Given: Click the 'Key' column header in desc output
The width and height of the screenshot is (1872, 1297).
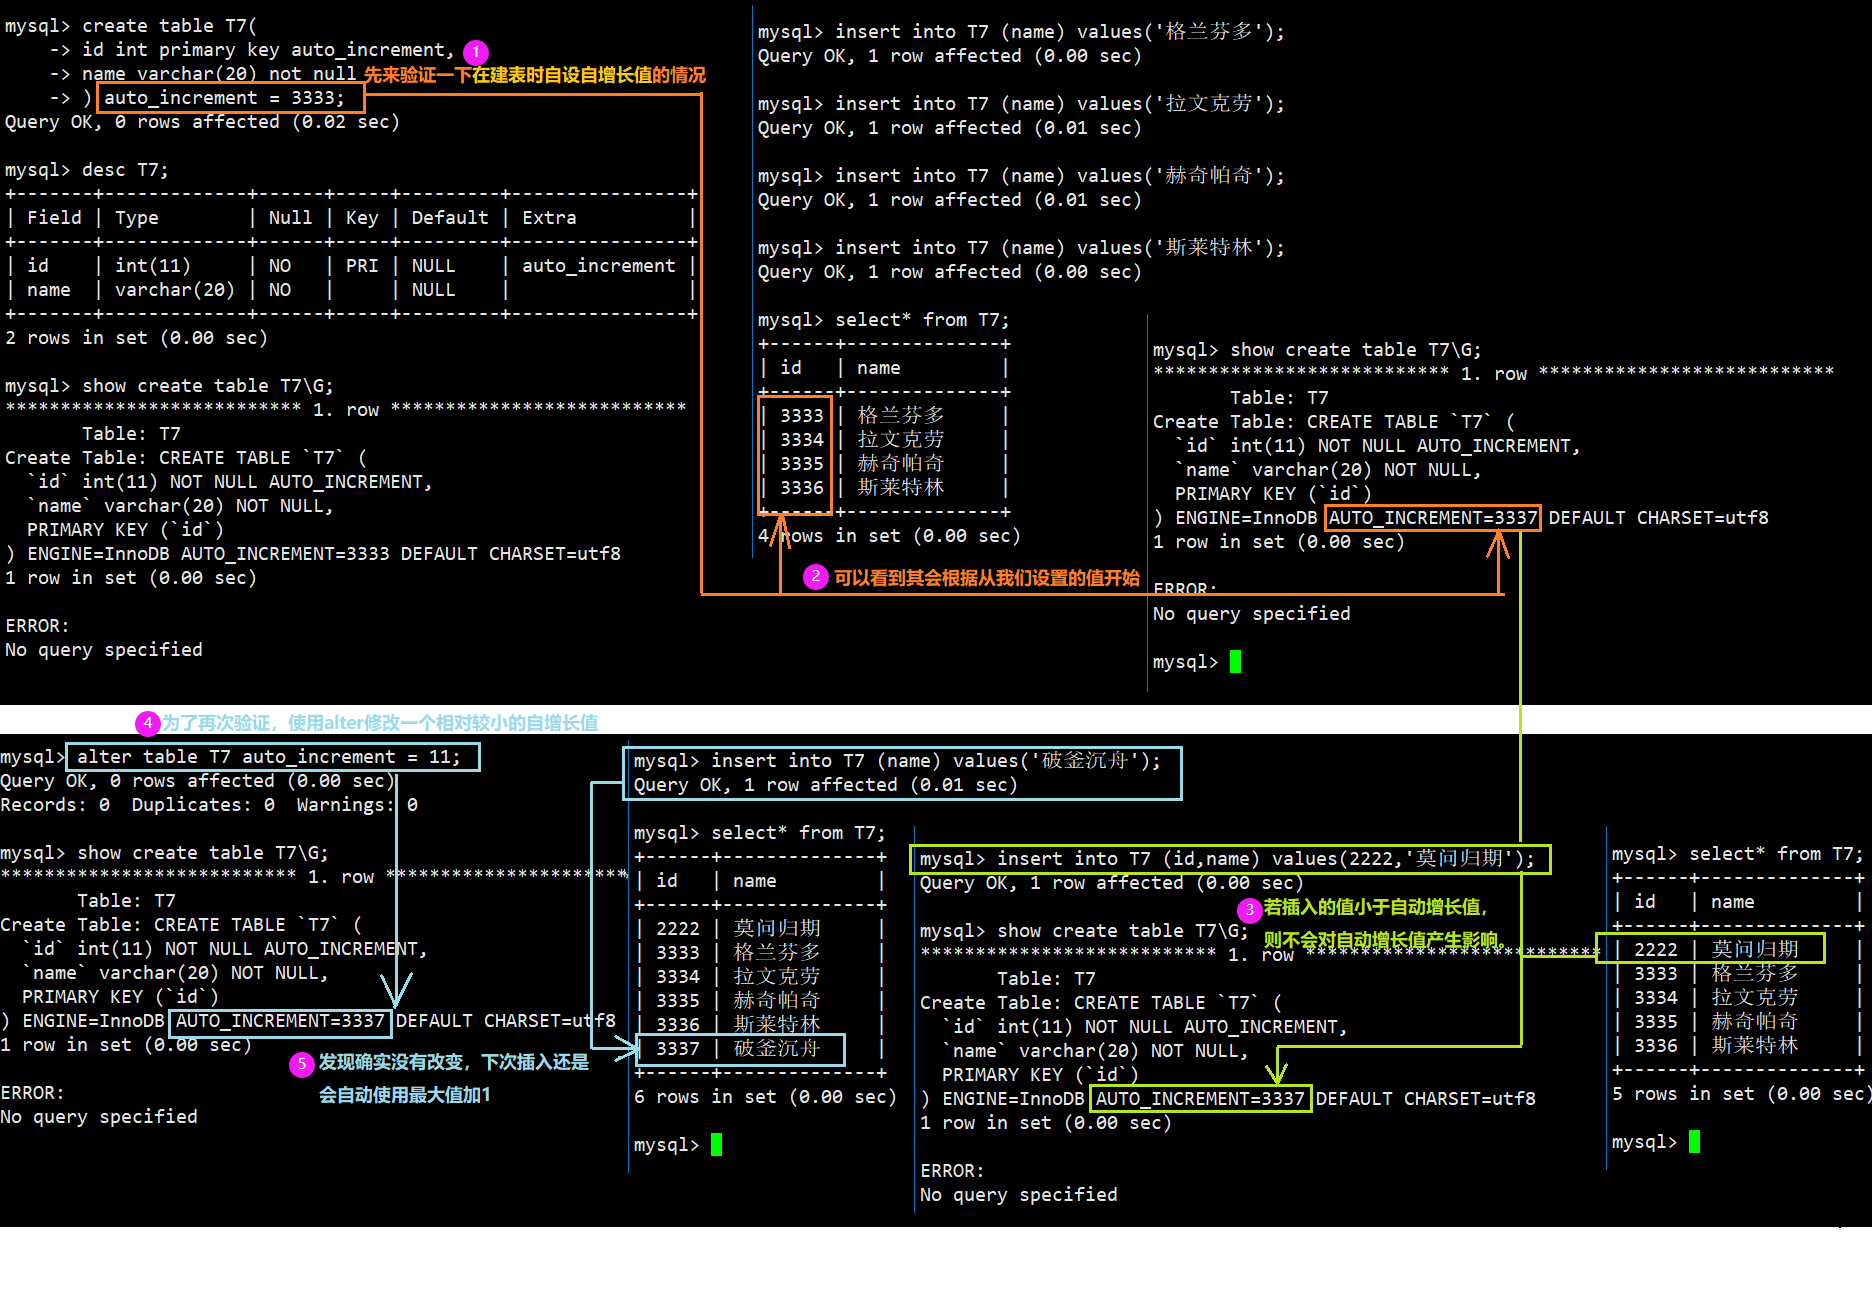Looking at the screenshot, I should 362,218.
